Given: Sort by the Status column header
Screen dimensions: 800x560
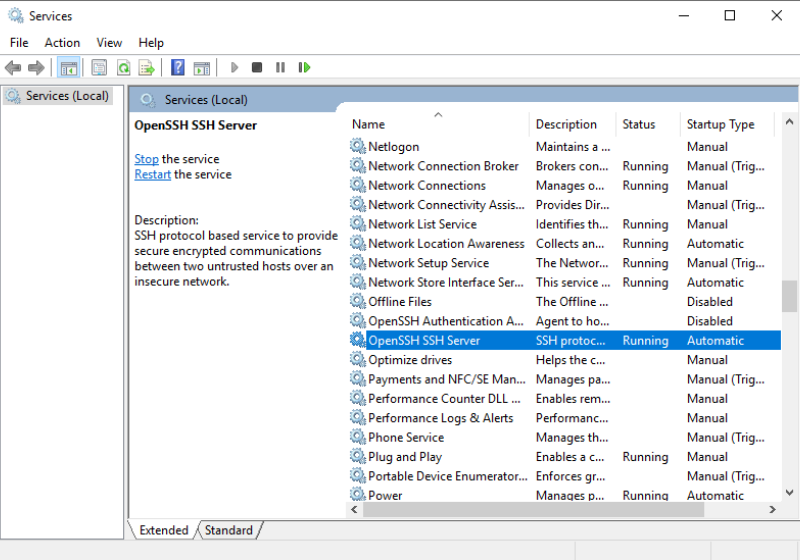Looking at the screenshot, I should 647,124.
